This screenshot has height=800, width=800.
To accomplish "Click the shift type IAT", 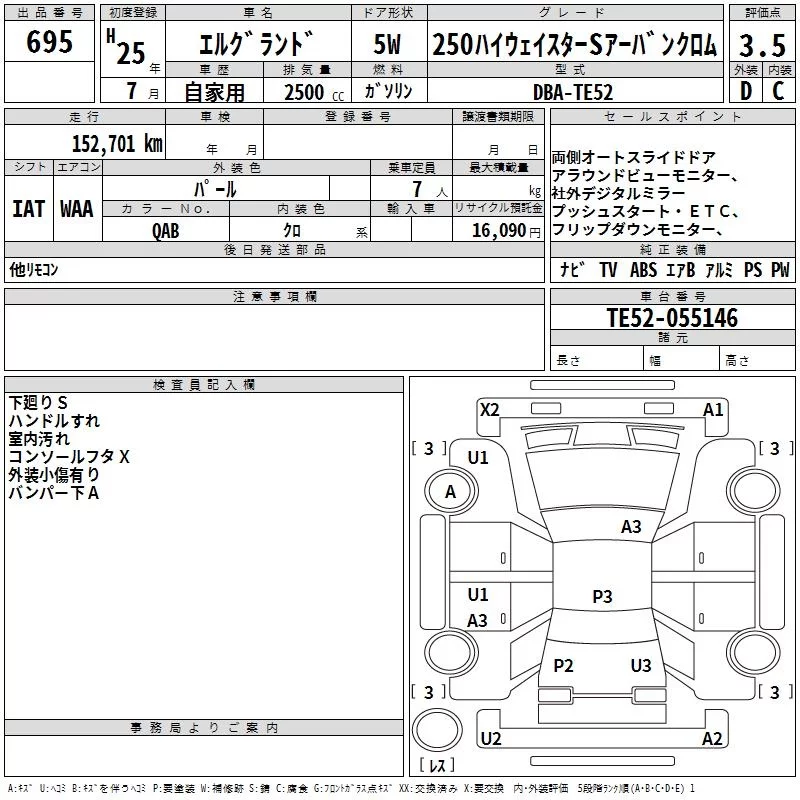I will click(x=28, y=209).
